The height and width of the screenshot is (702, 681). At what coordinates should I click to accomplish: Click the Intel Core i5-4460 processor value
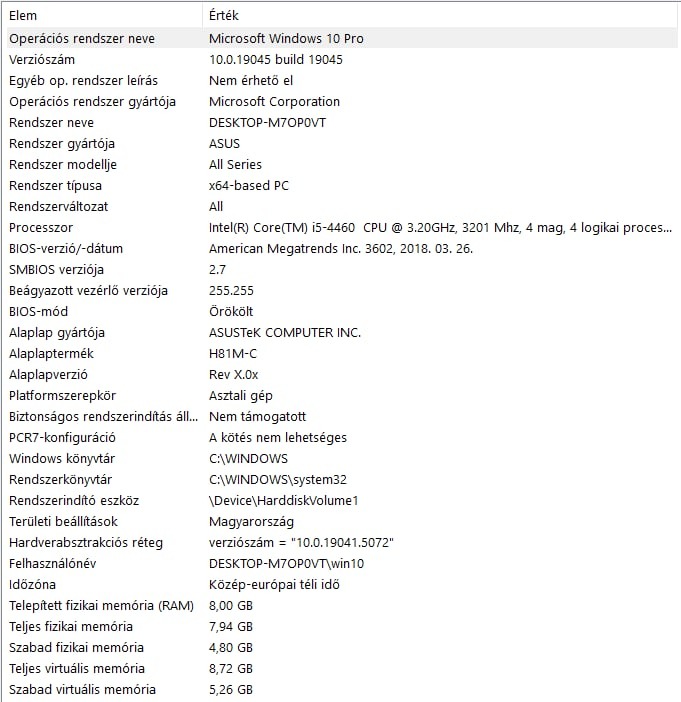click(441, 228)
